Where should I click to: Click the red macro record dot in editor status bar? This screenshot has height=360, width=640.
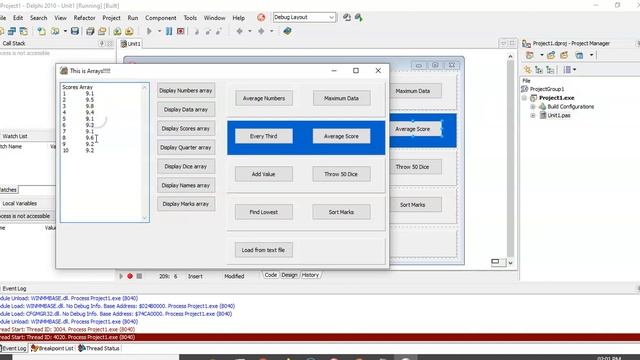pos(130,276)
